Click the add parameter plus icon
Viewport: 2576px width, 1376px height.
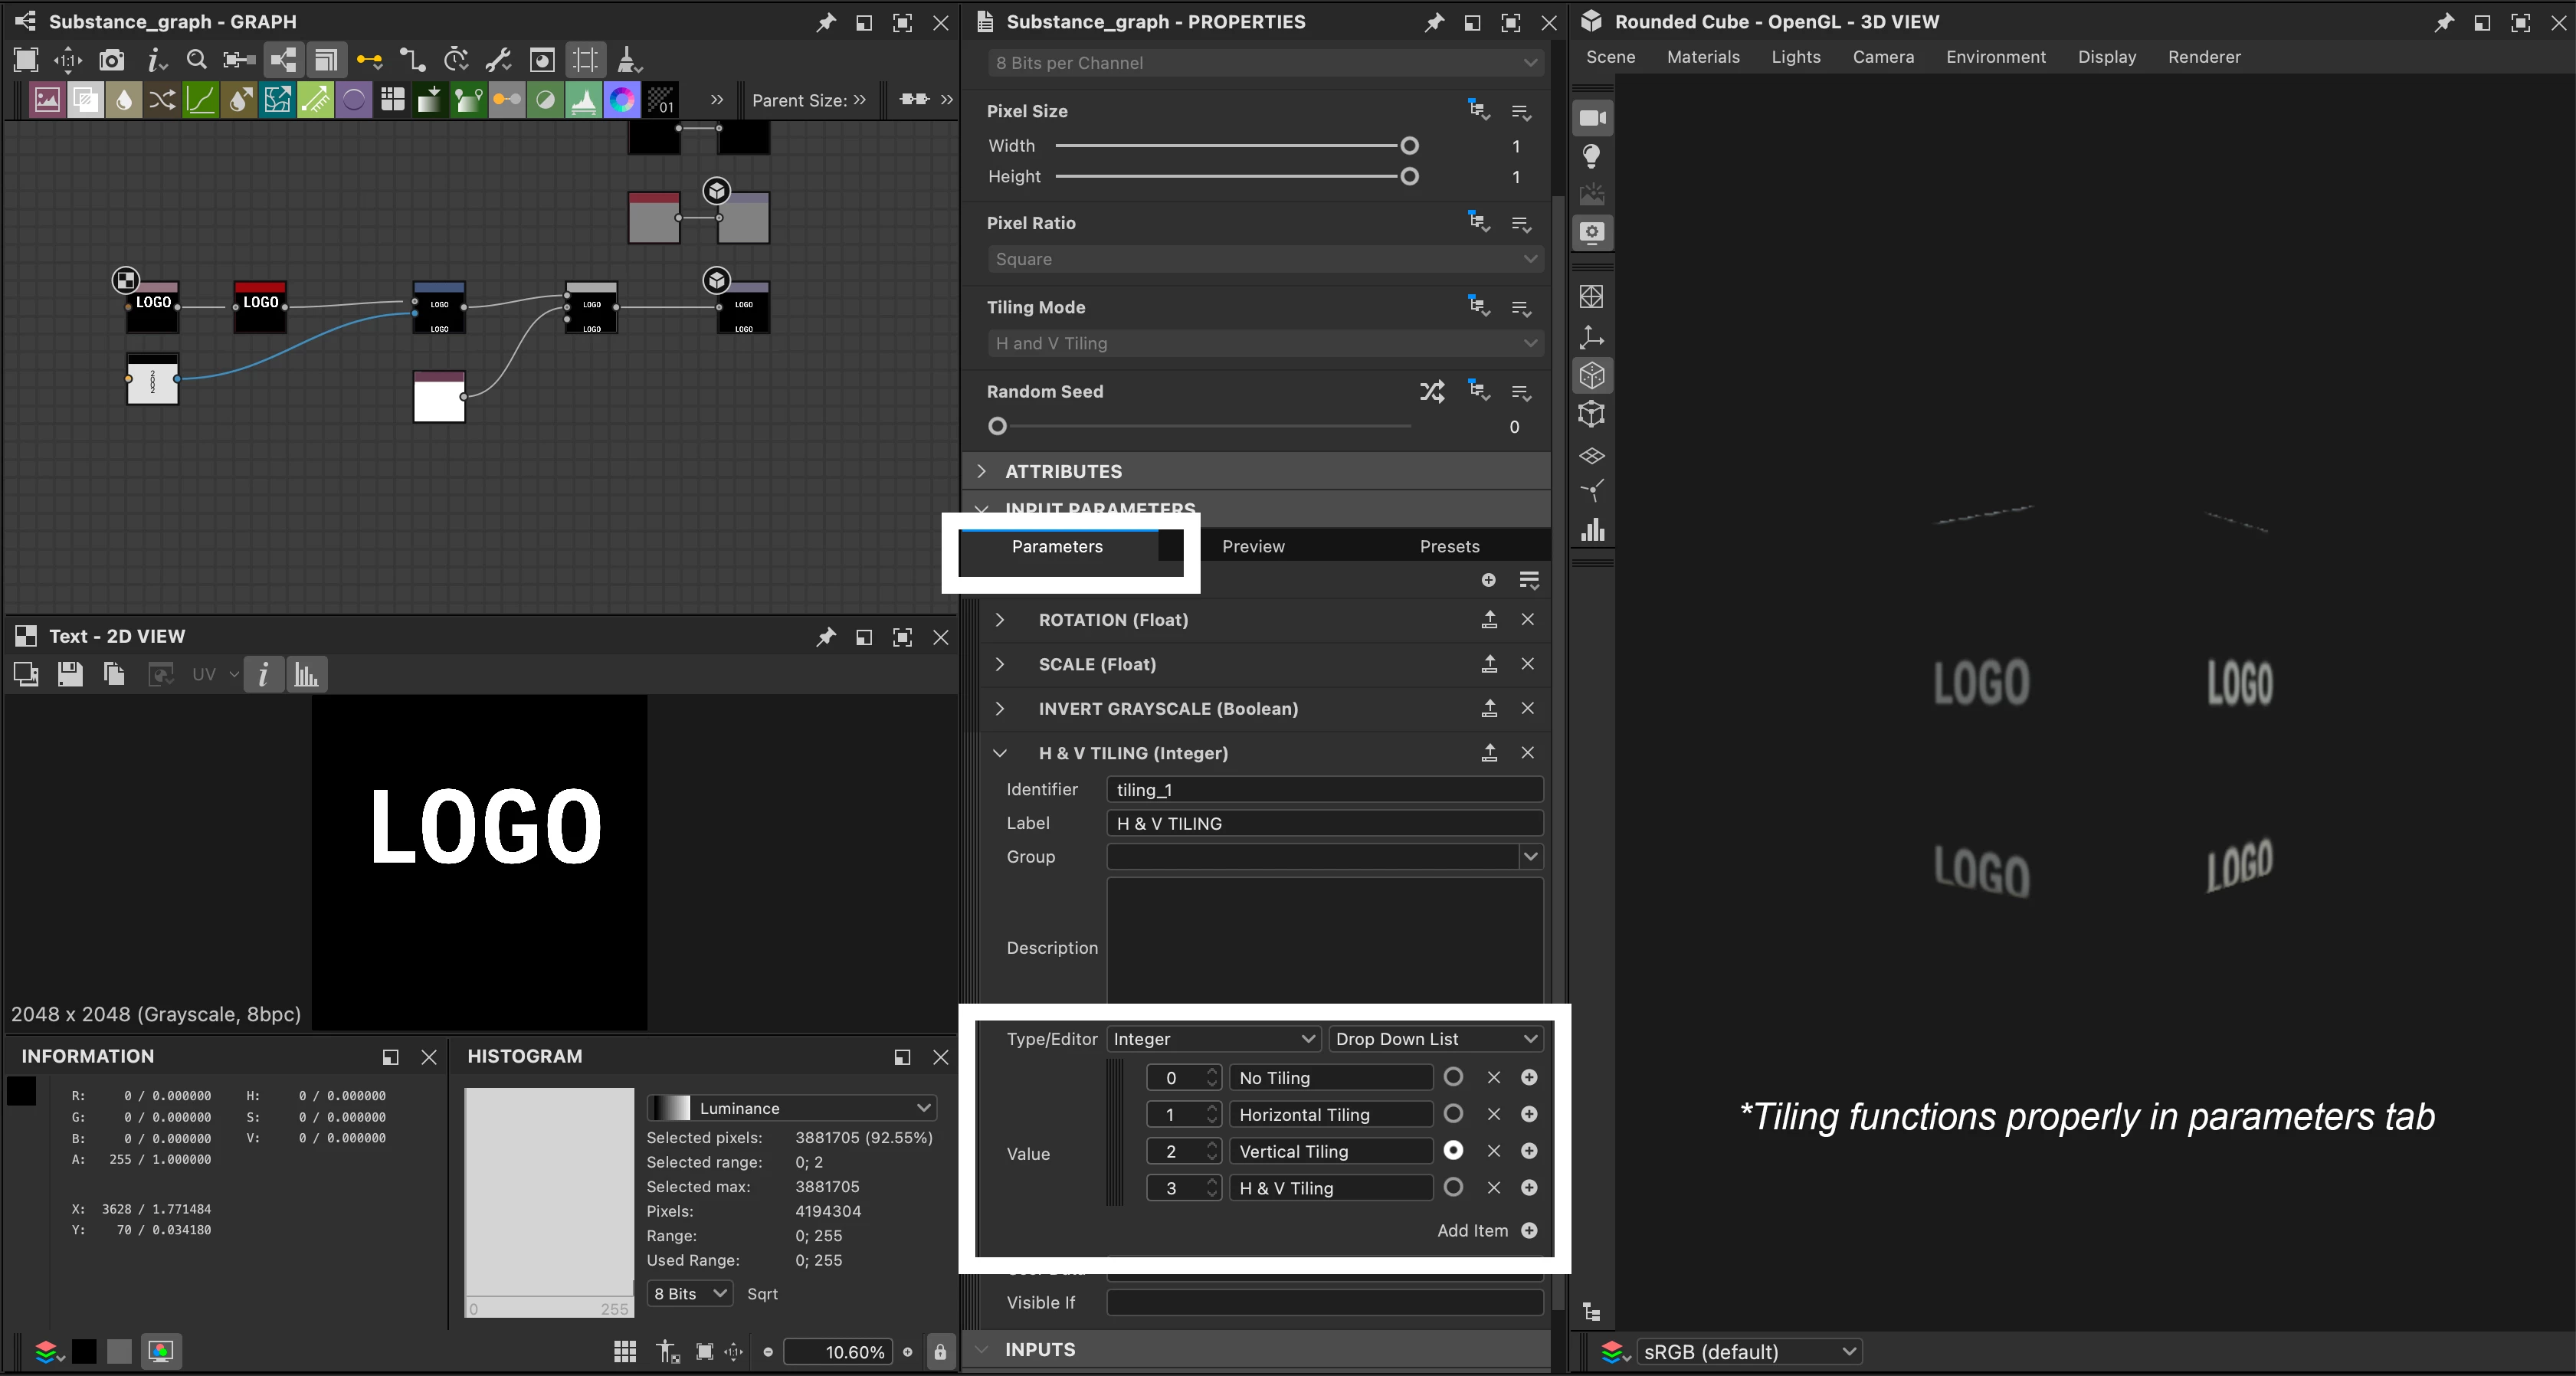click(x=1488, y=580)
